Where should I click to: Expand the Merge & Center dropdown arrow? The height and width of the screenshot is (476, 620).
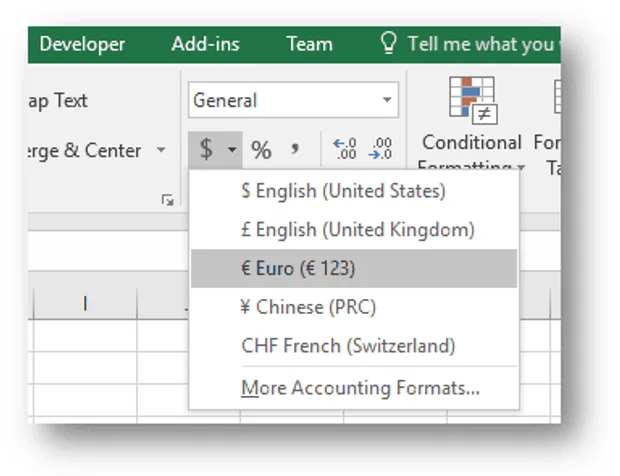[x=161, y=150]
